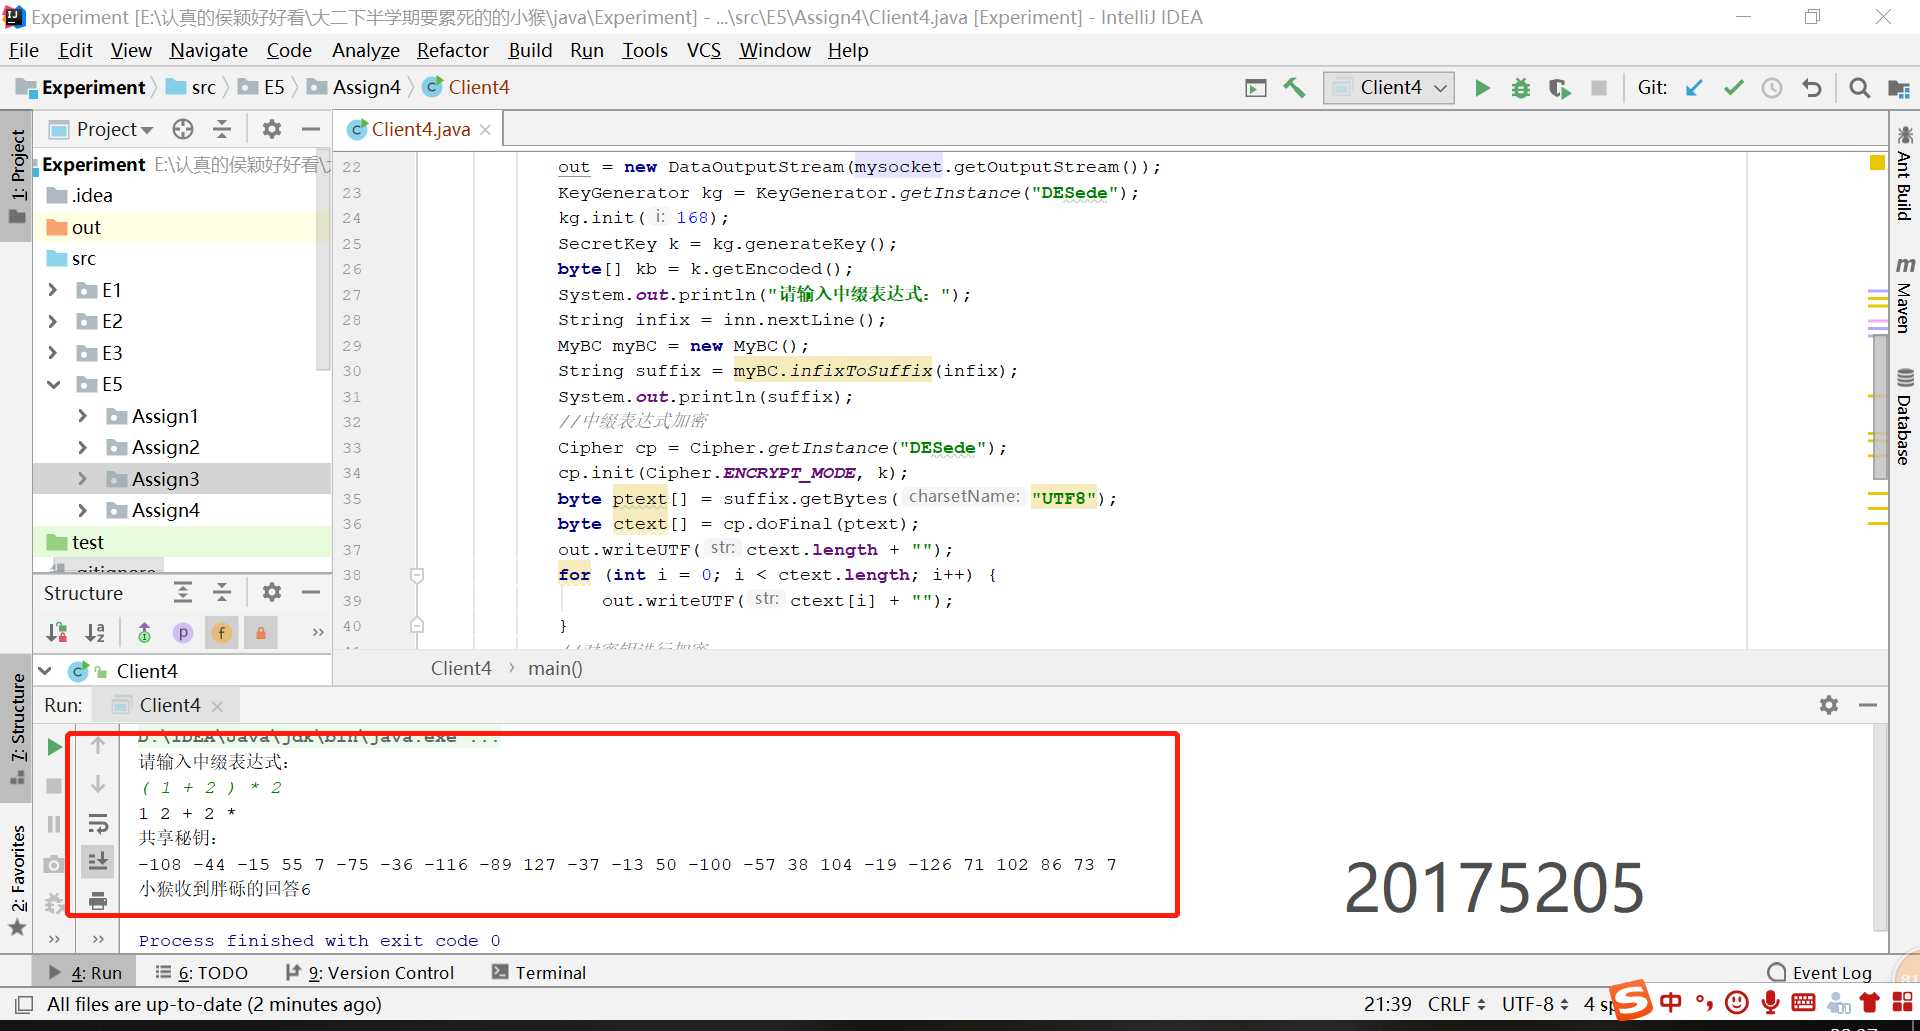This screenshot has width=1920, height=1031.
Task: Click the Run console vertical scrollbar
Action: coord(1880,830)
